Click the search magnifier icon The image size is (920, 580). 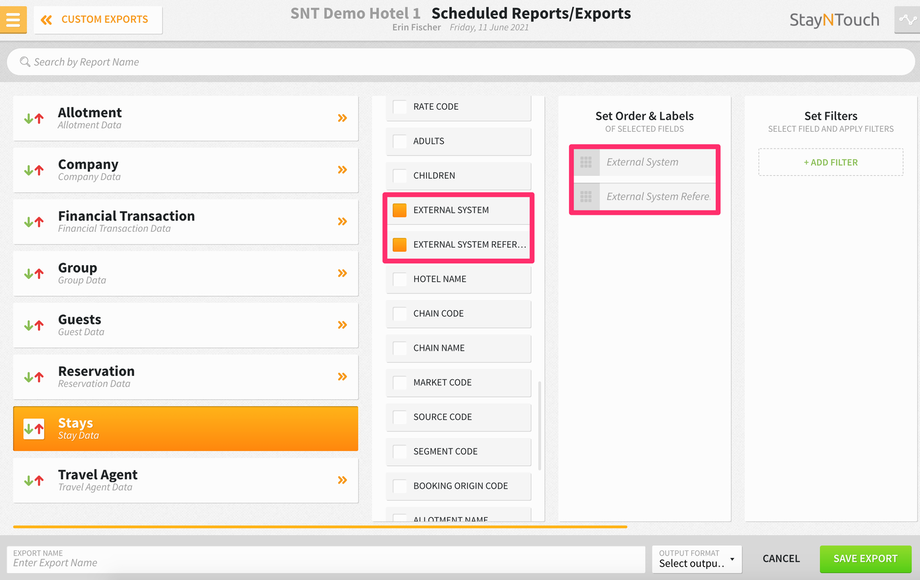25,62
